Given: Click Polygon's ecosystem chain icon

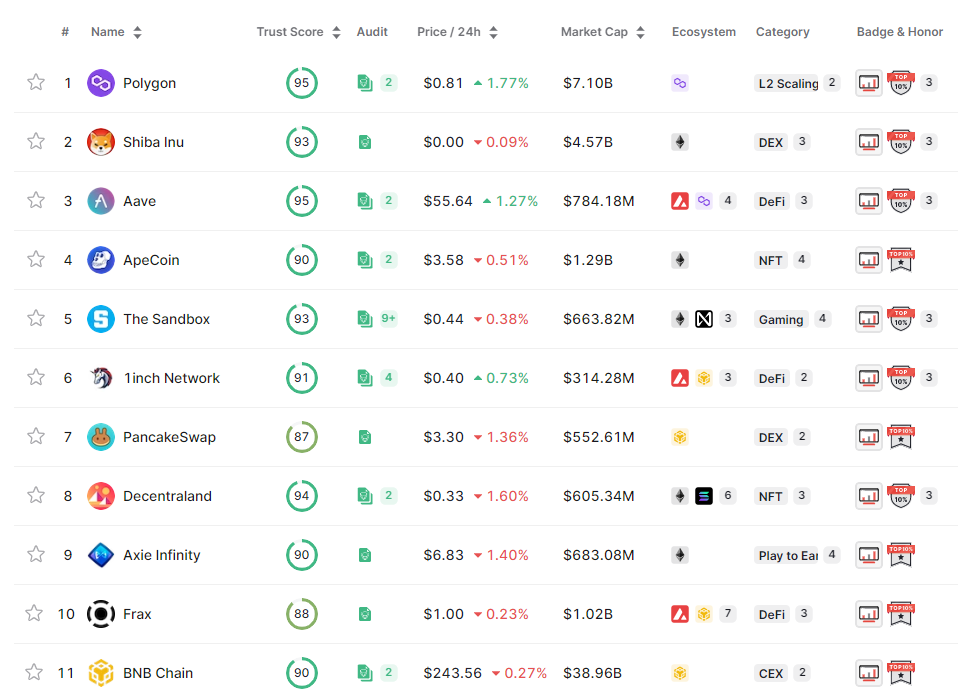Looking at the screenshot, I should [x=680, y=83].
